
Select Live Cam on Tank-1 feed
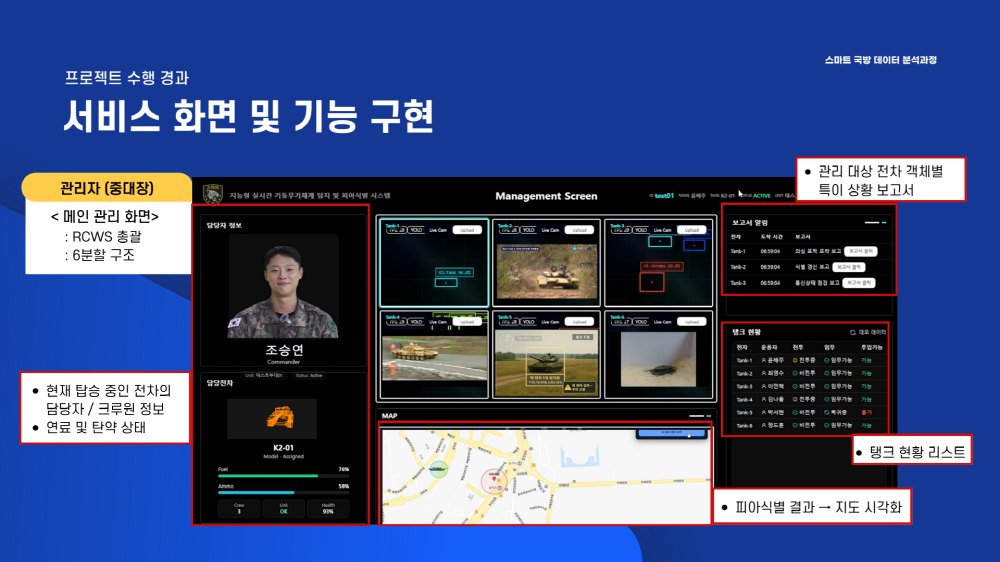point(438,230)
